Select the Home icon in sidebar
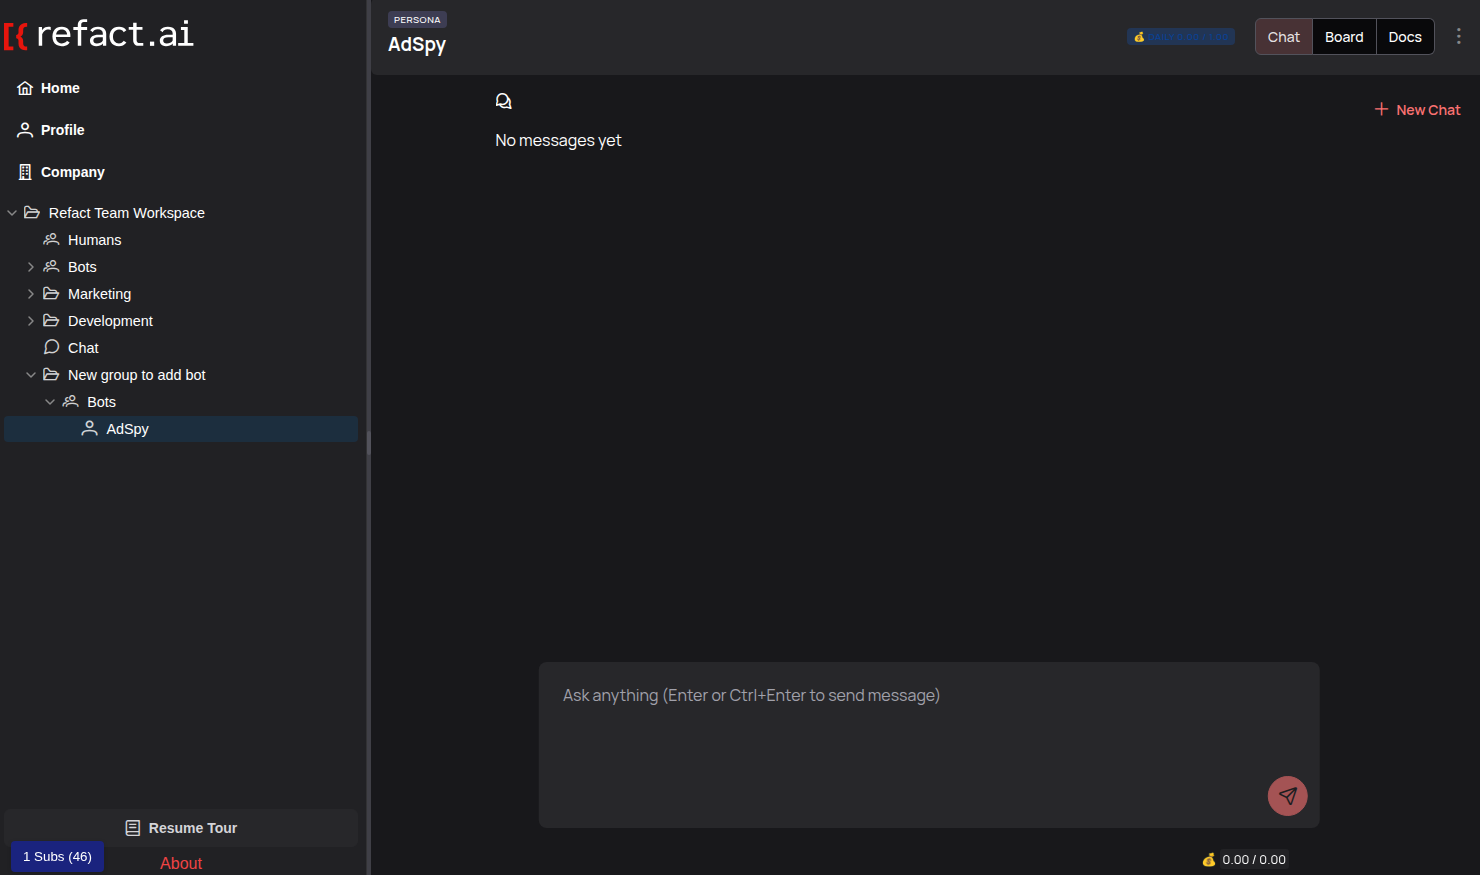 [24, 88]
